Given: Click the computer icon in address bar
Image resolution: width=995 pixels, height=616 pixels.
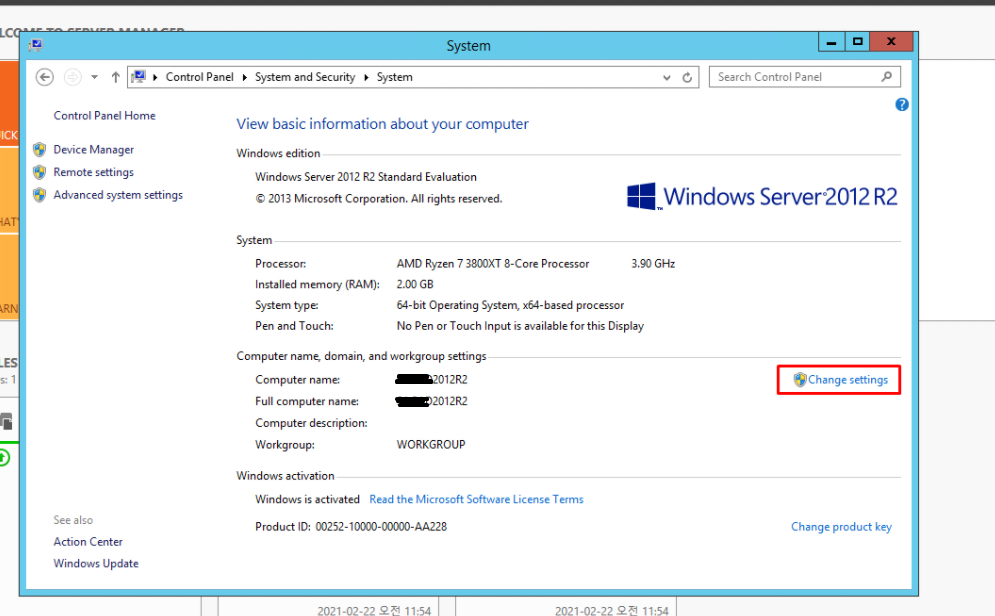Looking at the screenshot, I should click(x=138, y=77).
